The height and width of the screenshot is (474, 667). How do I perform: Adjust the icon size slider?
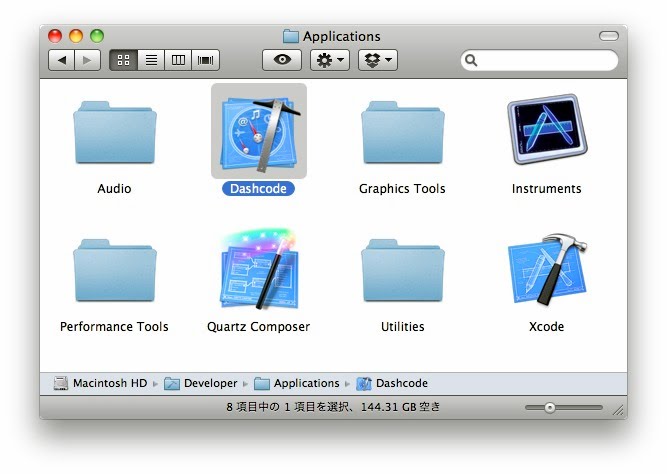click(550, 407)
